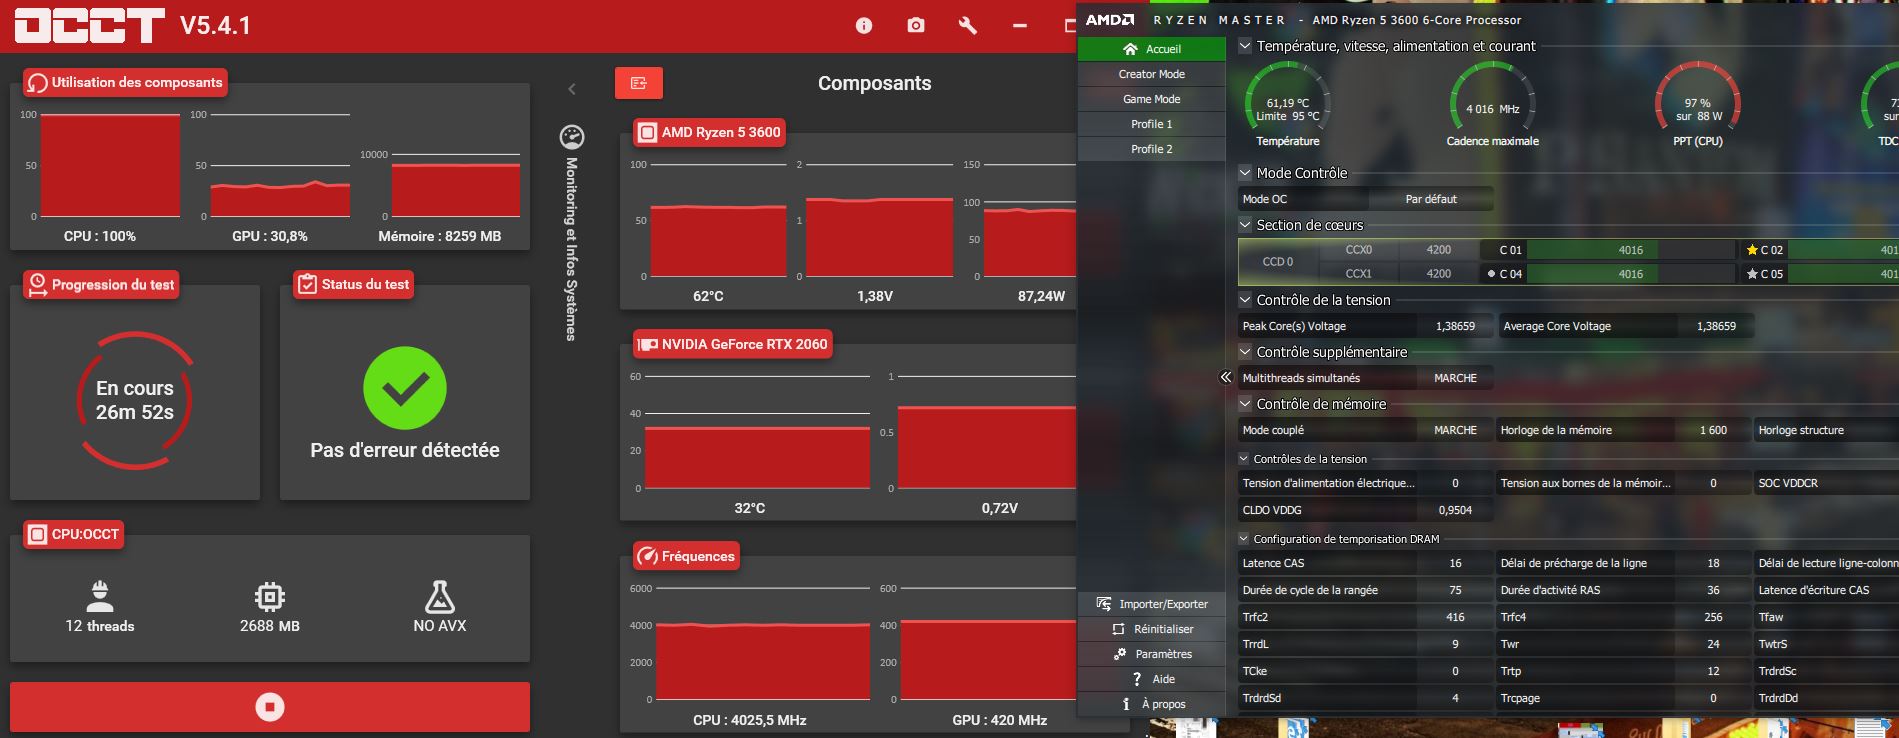
Task: Collapse Configuration de temporisation DRAM section
Action: [x=1245, y=539]
